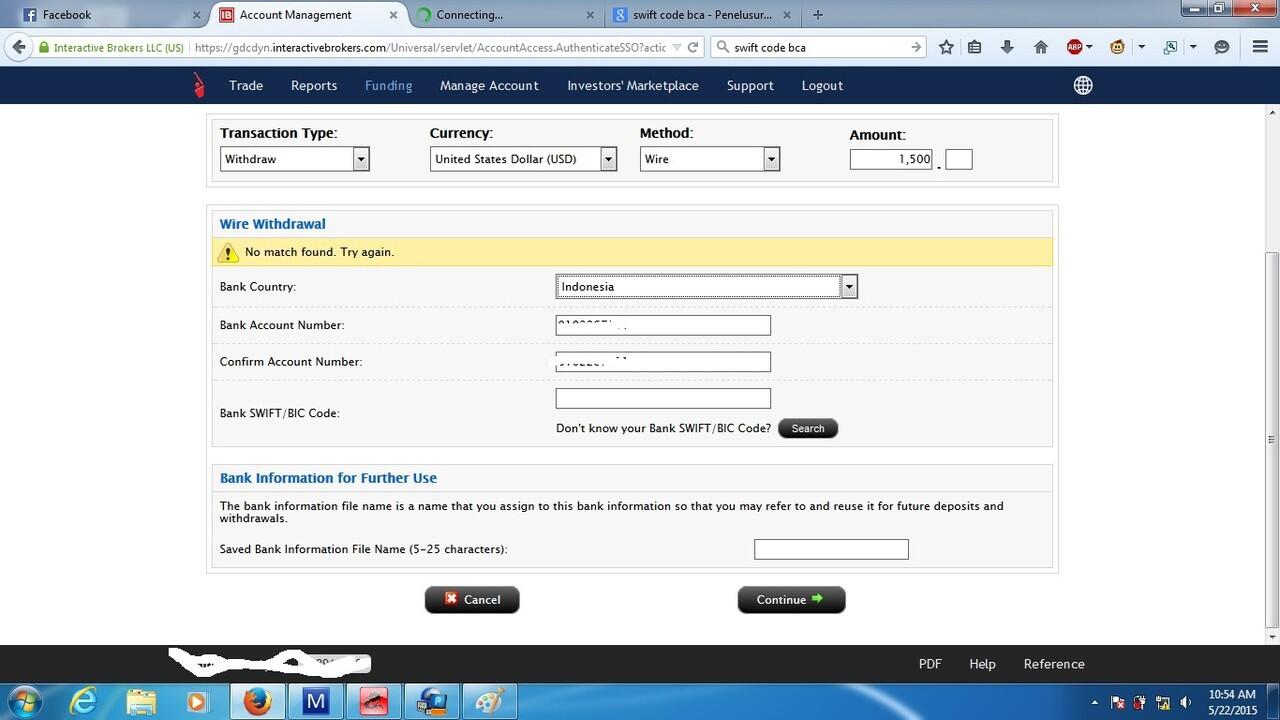The width and height of the screenshot is (1280, 720).
Task: Click the Continue button
Action: 791,600
